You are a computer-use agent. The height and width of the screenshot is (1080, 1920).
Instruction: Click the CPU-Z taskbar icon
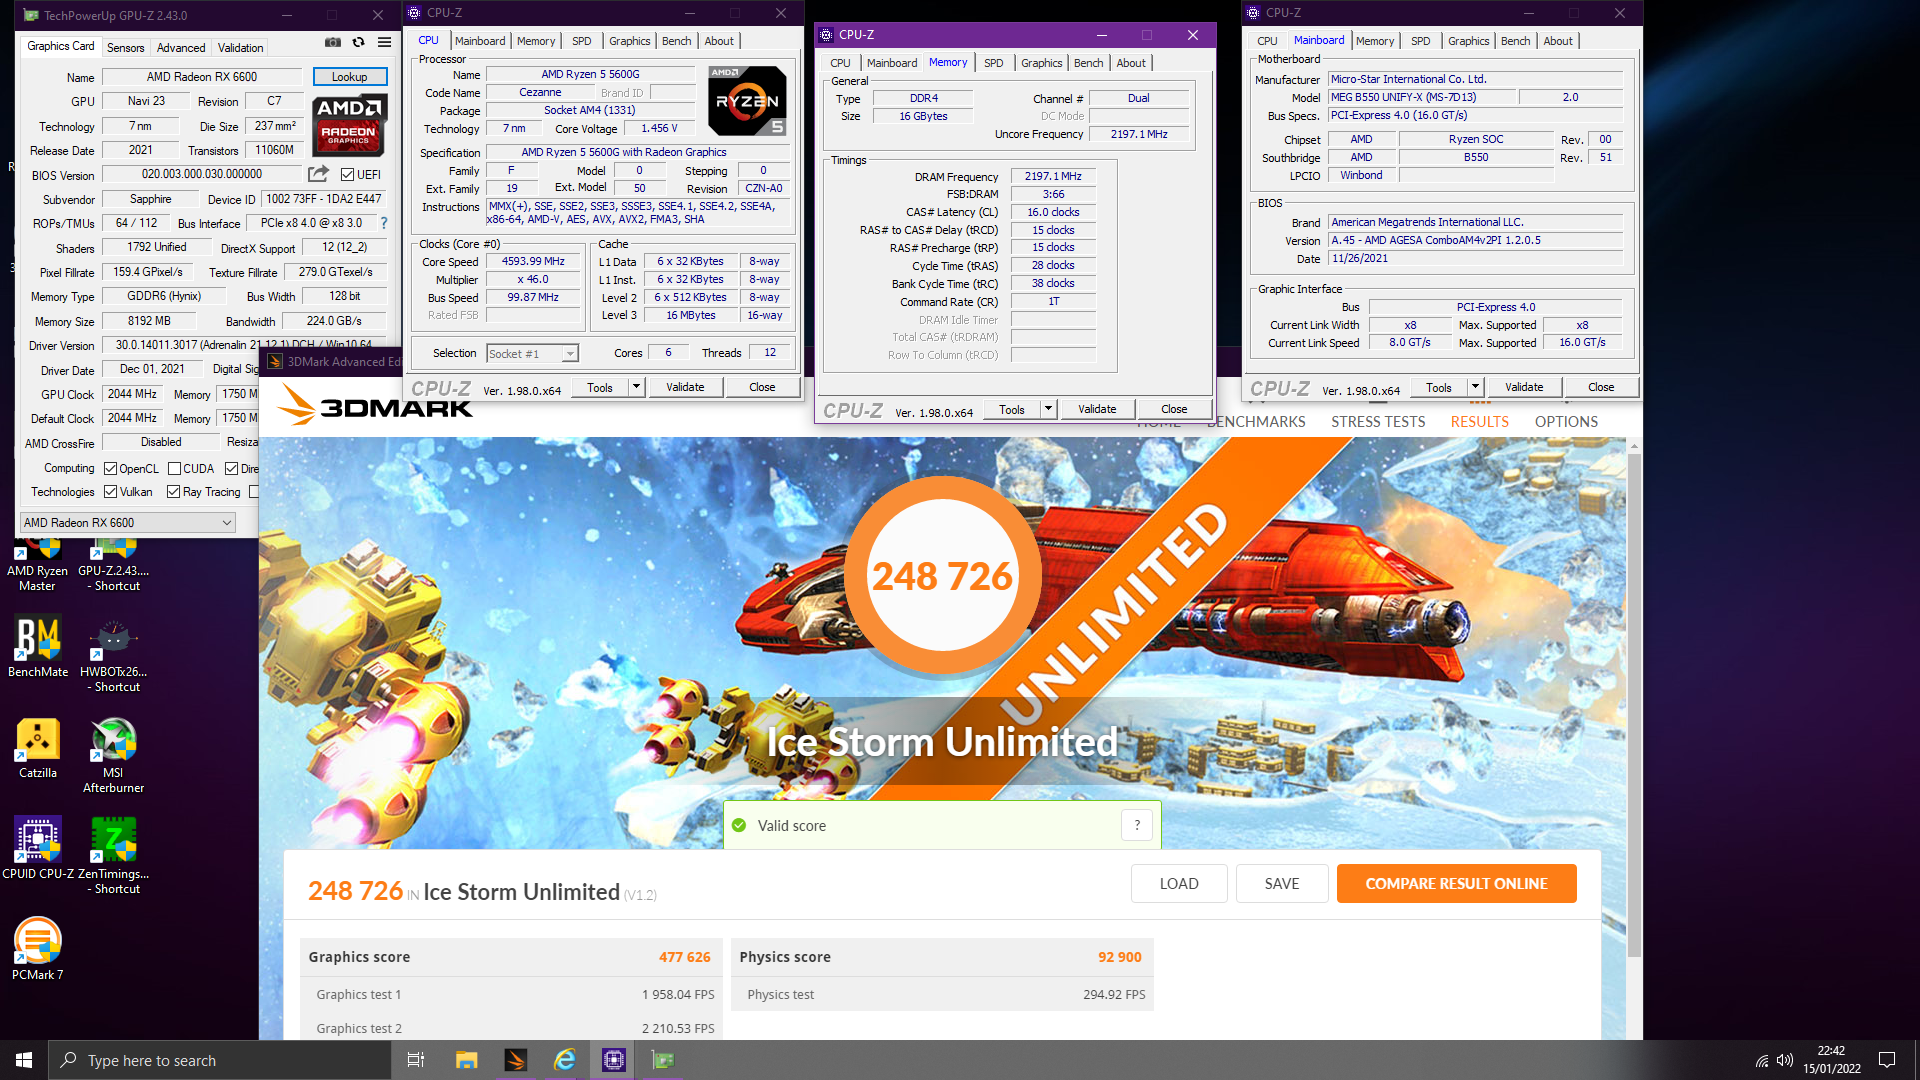coord(614,1060)
